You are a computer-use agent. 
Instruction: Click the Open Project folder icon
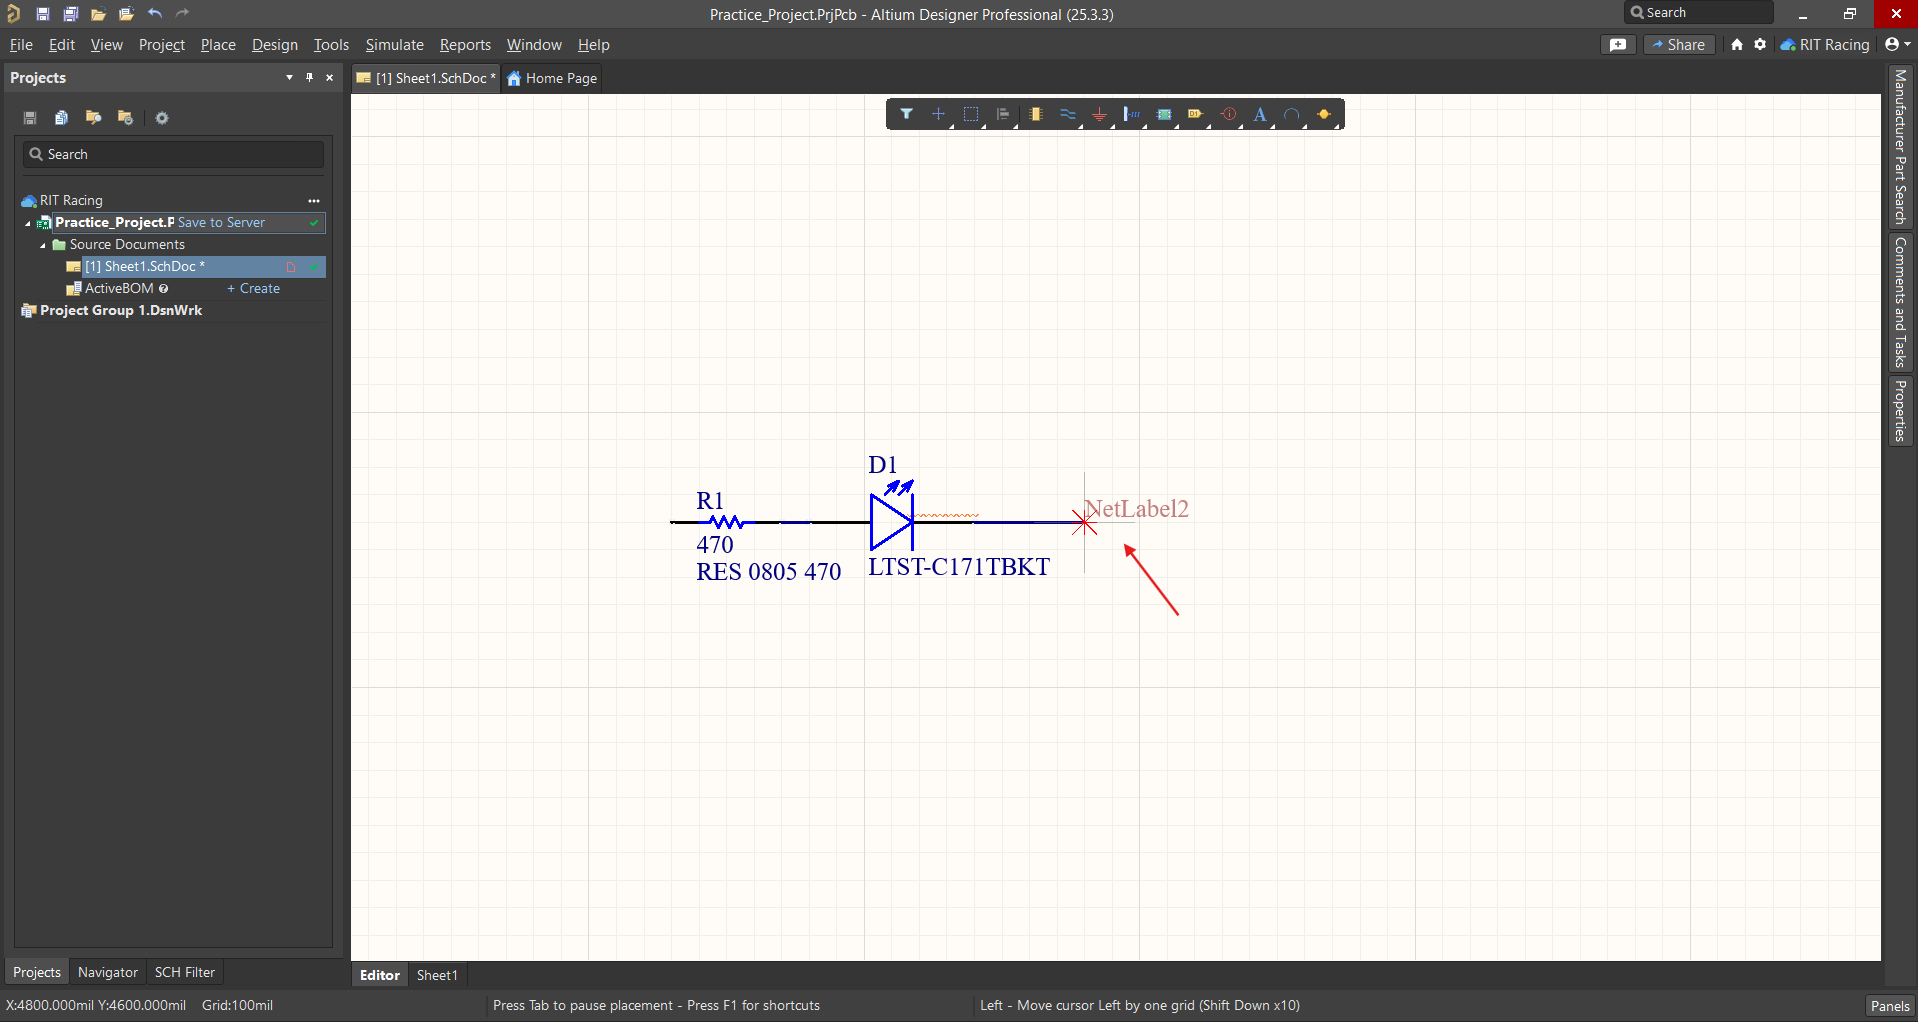(126, 14)
